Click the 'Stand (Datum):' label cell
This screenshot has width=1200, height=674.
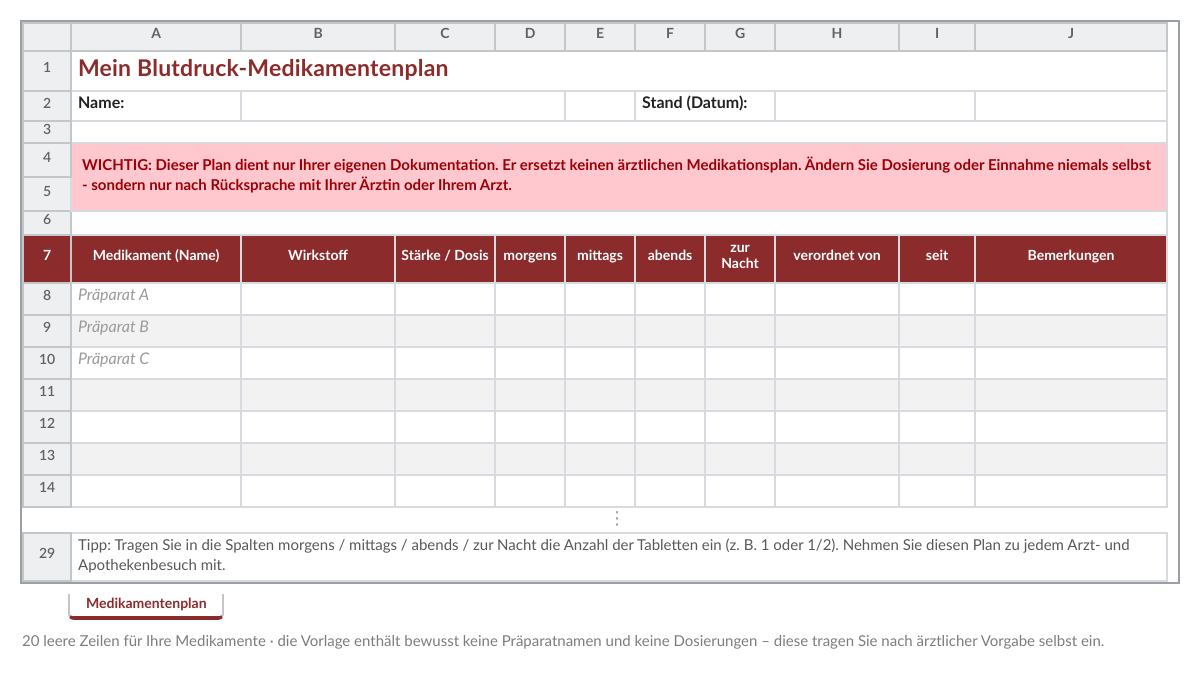[x=705, y=104]
